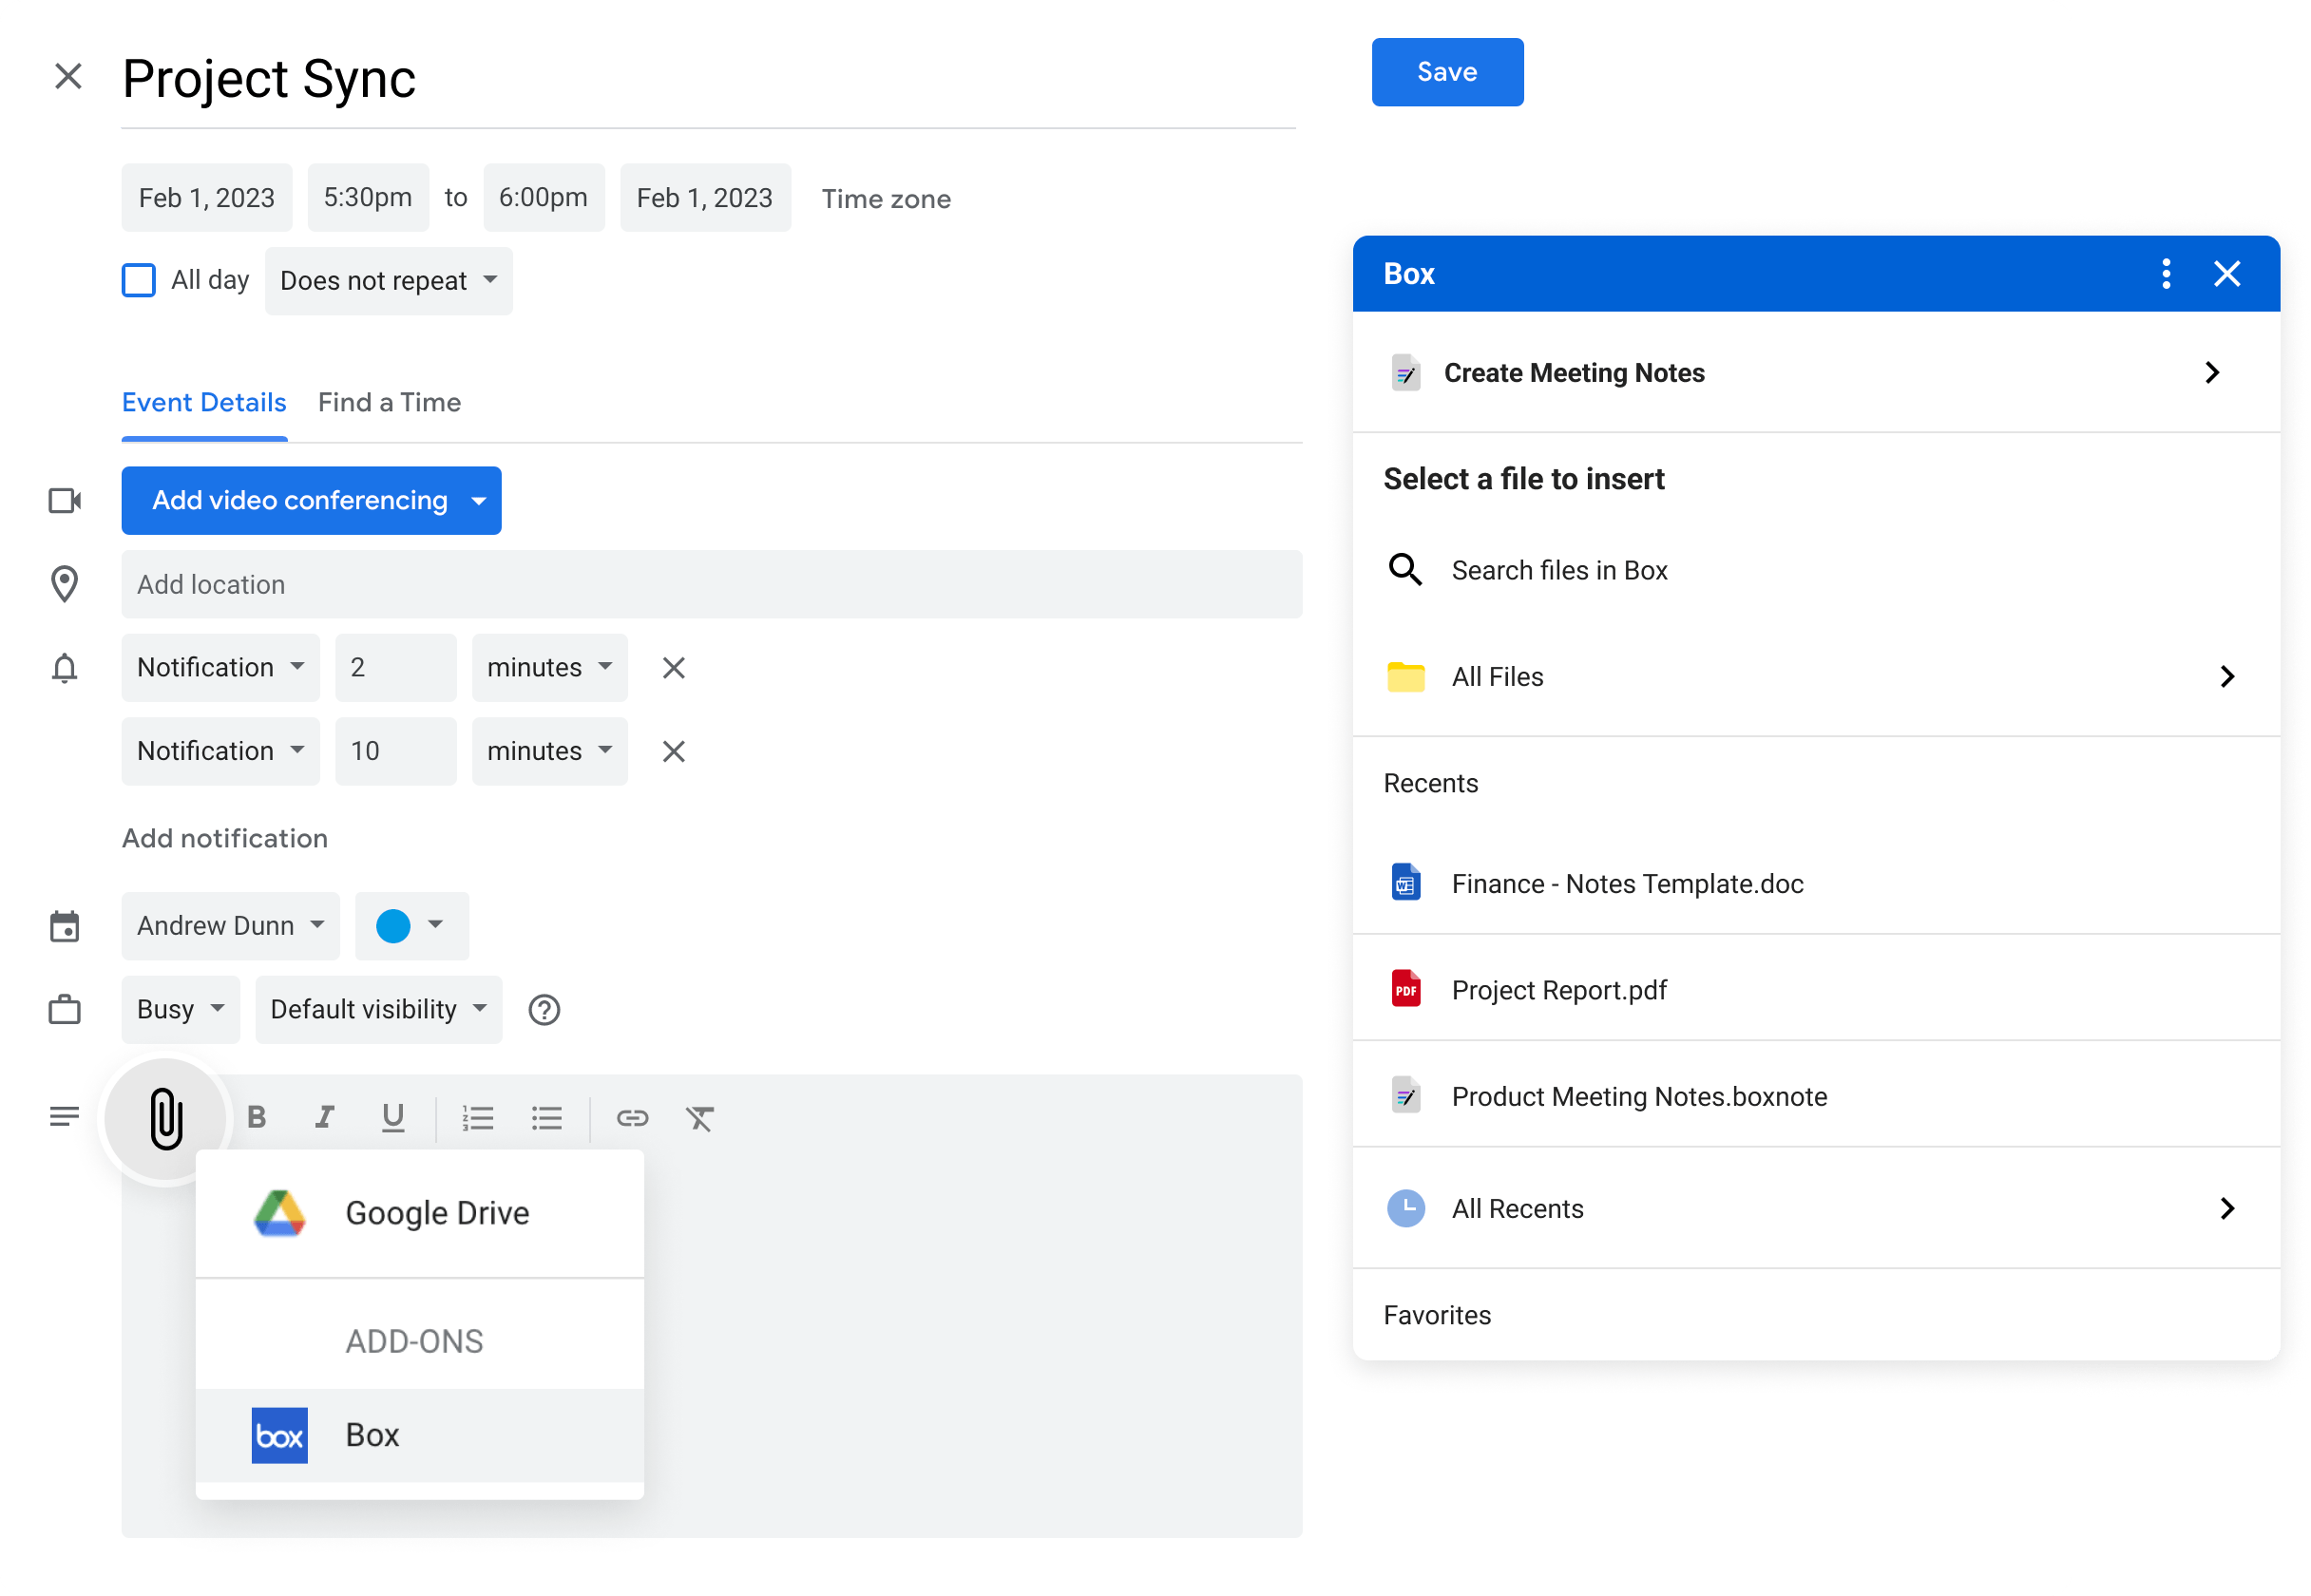Expand the Default visibility dropdown
2311x1596 pixels.
click(378, 1010)
